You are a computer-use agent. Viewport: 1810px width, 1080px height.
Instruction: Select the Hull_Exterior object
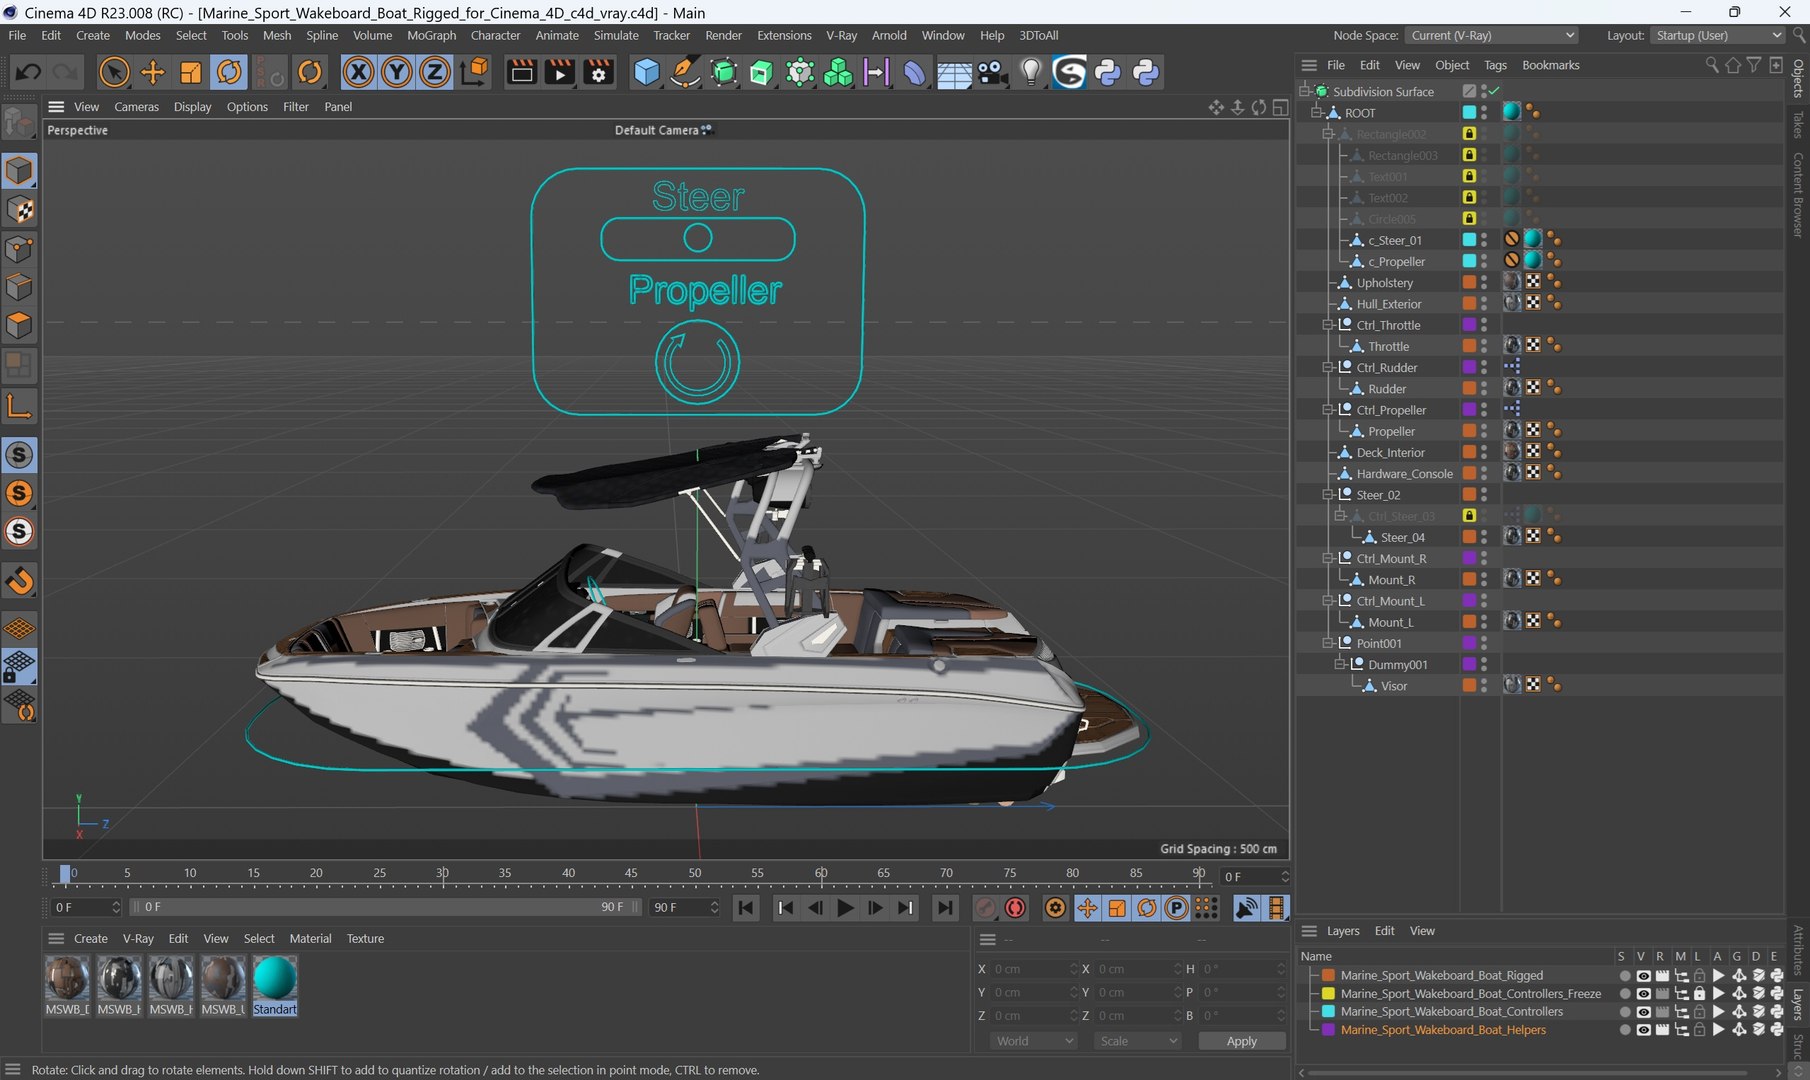(1388, 304)
